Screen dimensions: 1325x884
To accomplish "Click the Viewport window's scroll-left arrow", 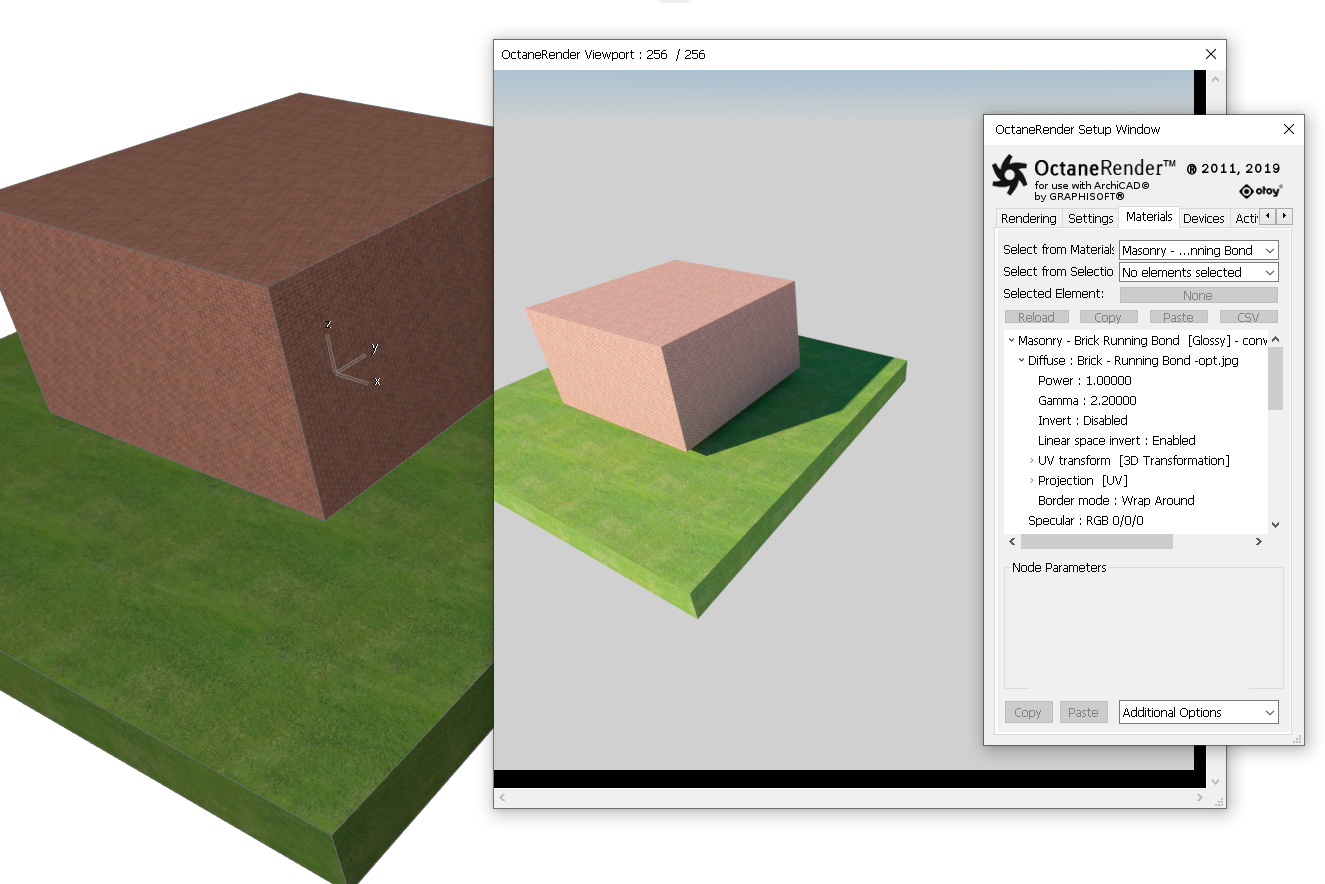I will (x=502, y=798).
